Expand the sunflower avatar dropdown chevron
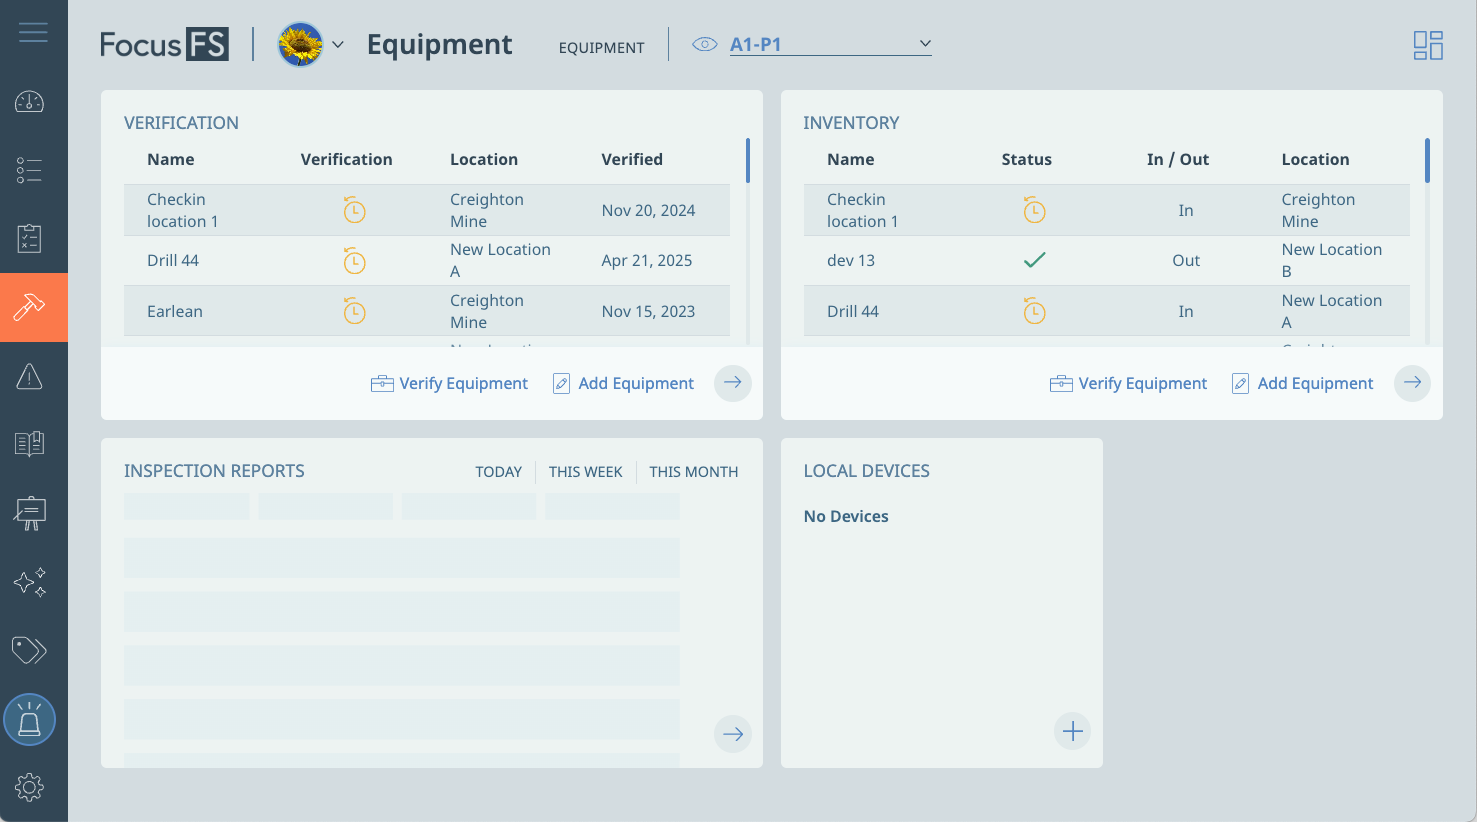This screenshot has width=1477, height=822. pos(338,45)
